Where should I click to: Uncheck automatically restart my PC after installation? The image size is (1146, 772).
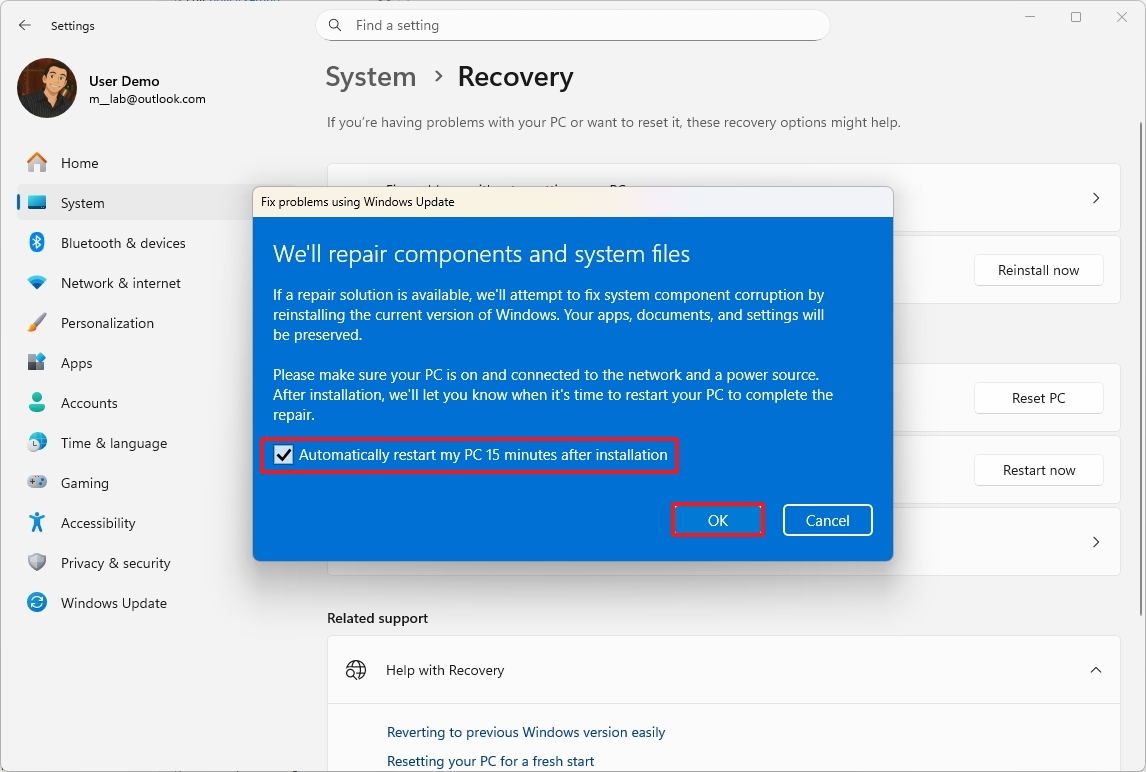[283, 455]
